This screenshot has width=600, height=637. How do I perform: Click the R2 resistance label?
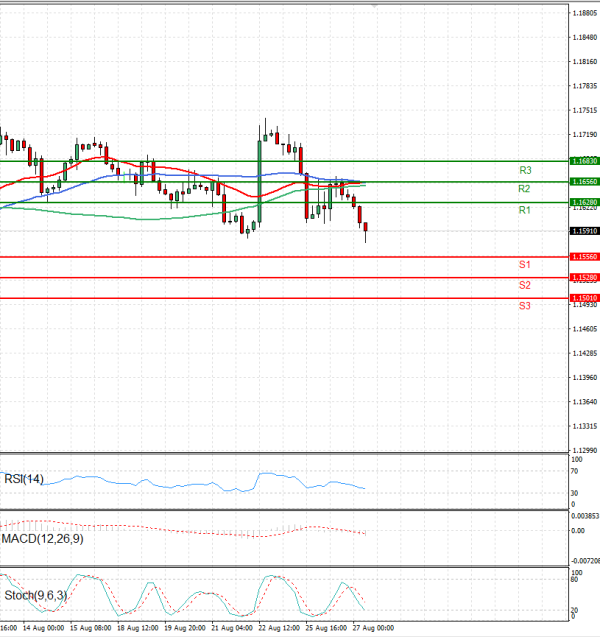pos(524,189)
